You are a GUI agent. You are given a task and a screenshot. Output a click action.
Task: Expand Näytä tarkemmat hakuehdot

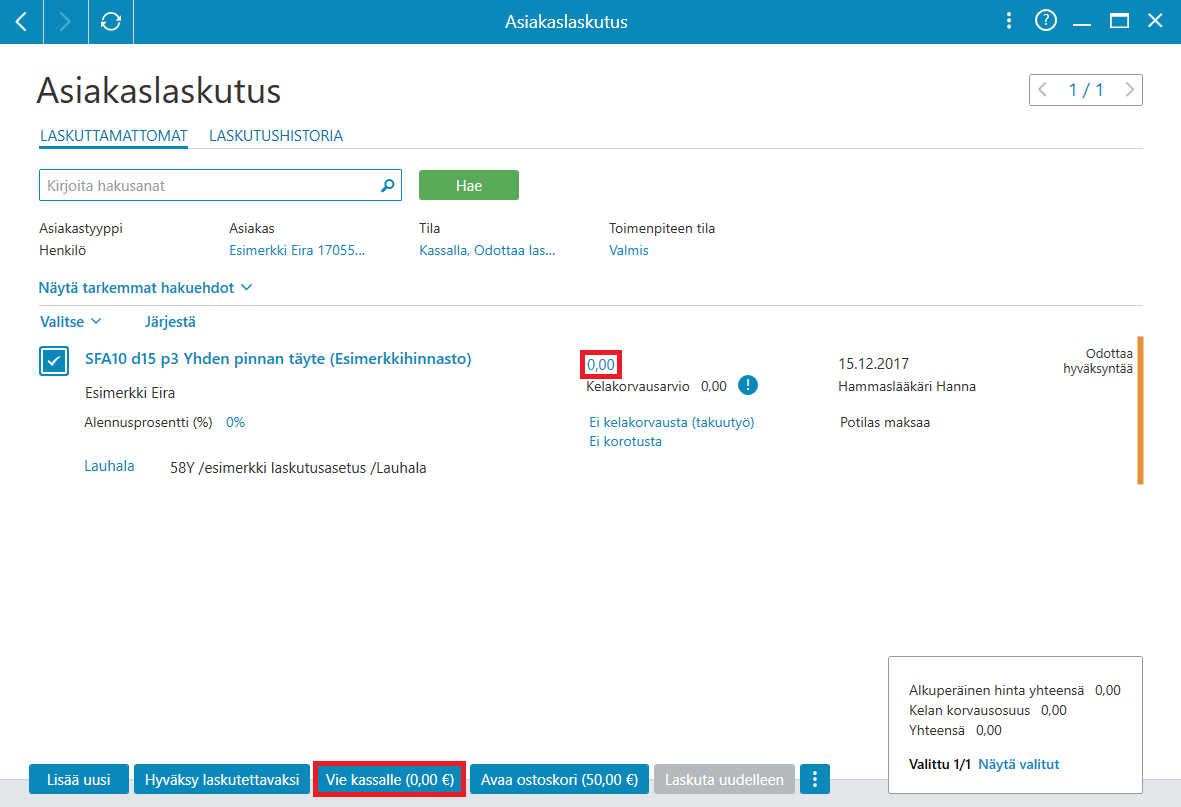145,288
